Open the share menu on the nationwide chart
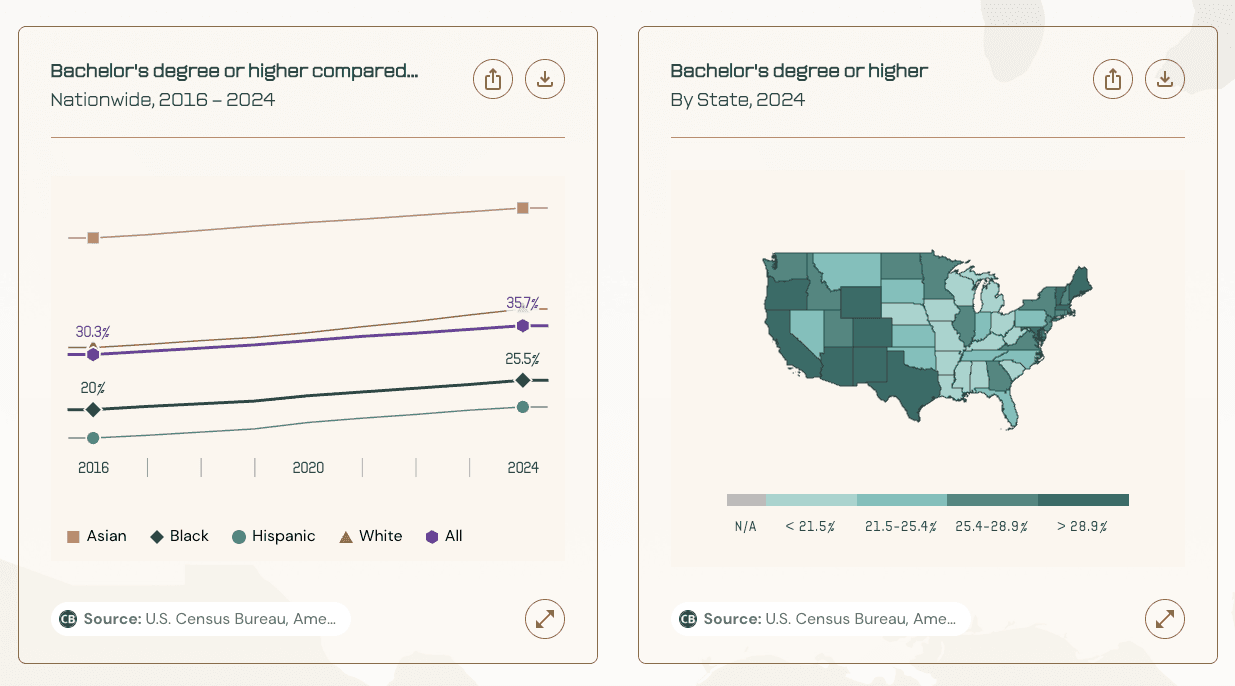 tap(492, 78)
